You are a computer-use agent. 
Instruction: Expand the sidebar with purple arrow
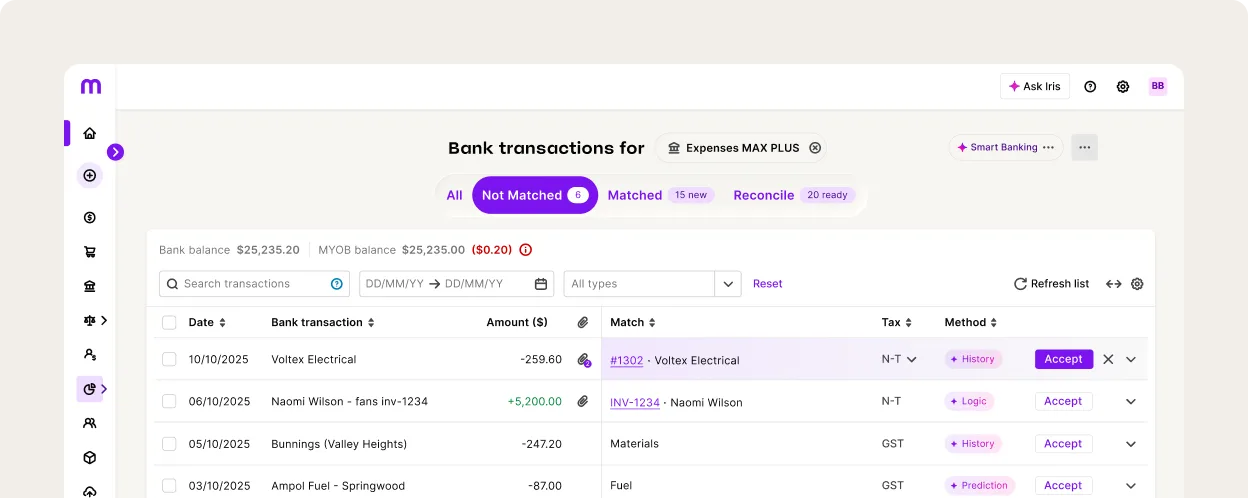click(x=115, y=152)
